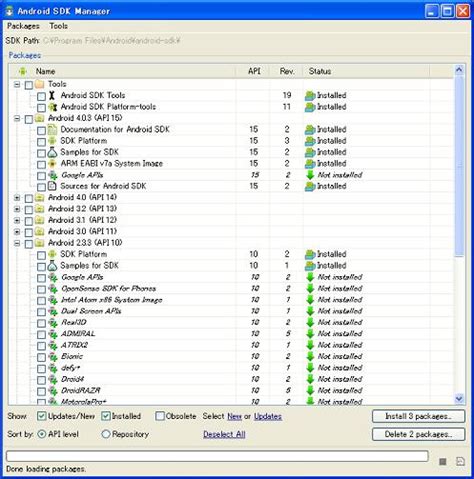Expand the Android 3.2 (API 13) group
Viewport: 474px width, 479px height.
[x=17, y=209]
